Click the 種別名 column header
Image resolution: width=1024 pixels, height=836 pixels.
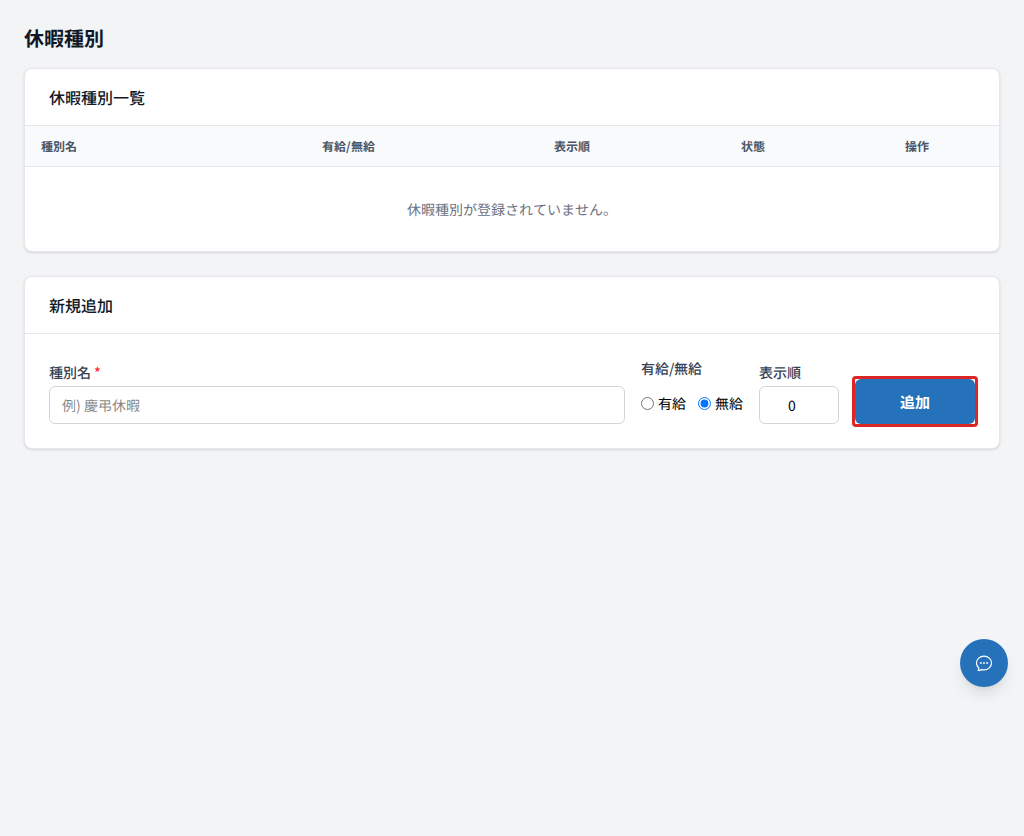(59, 146)
